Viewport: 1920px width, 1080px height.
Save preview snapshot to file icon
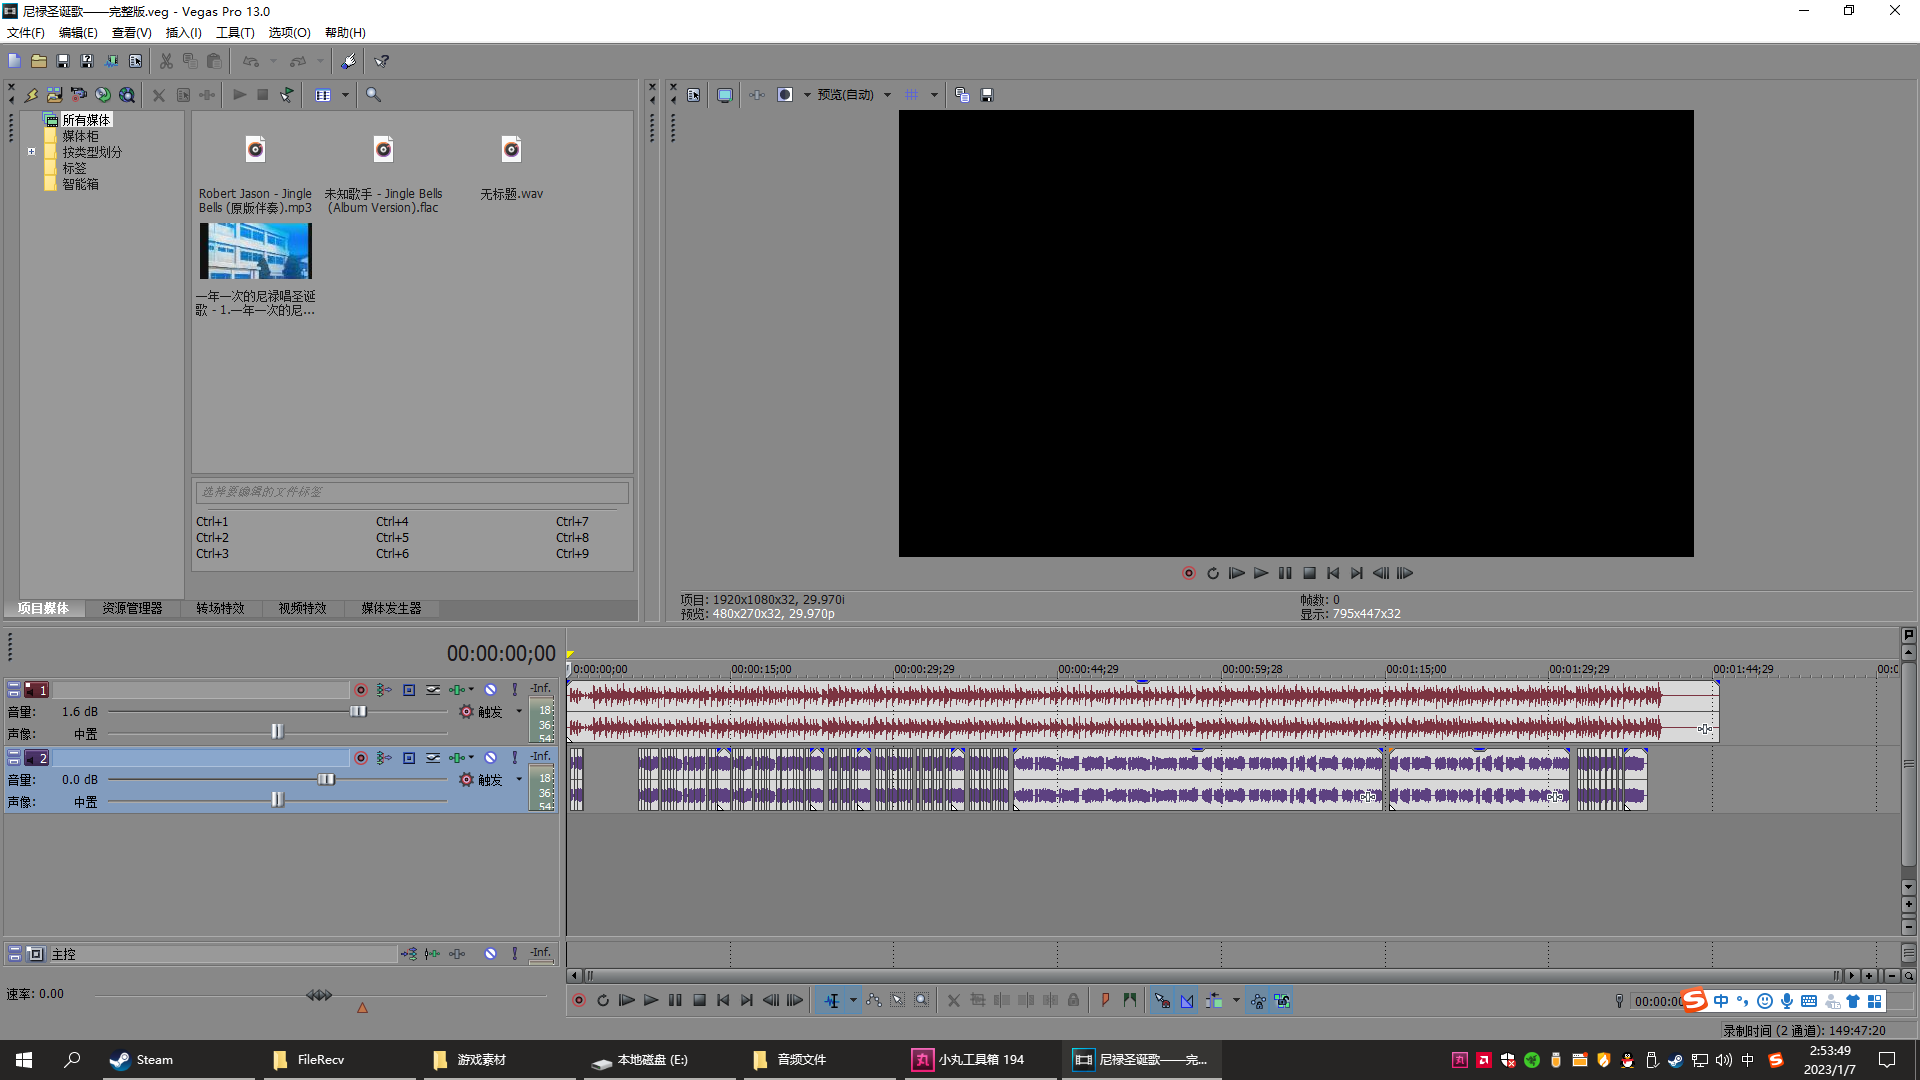pyautogui.click(x=987, y=95)
